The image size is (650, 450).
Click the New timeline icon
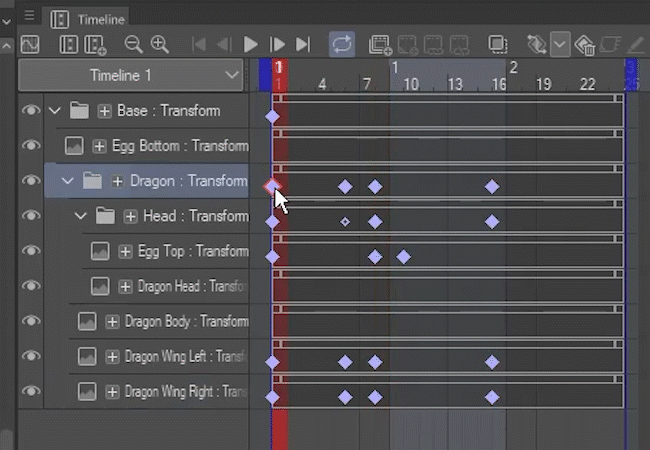click(x=68, y=44)
